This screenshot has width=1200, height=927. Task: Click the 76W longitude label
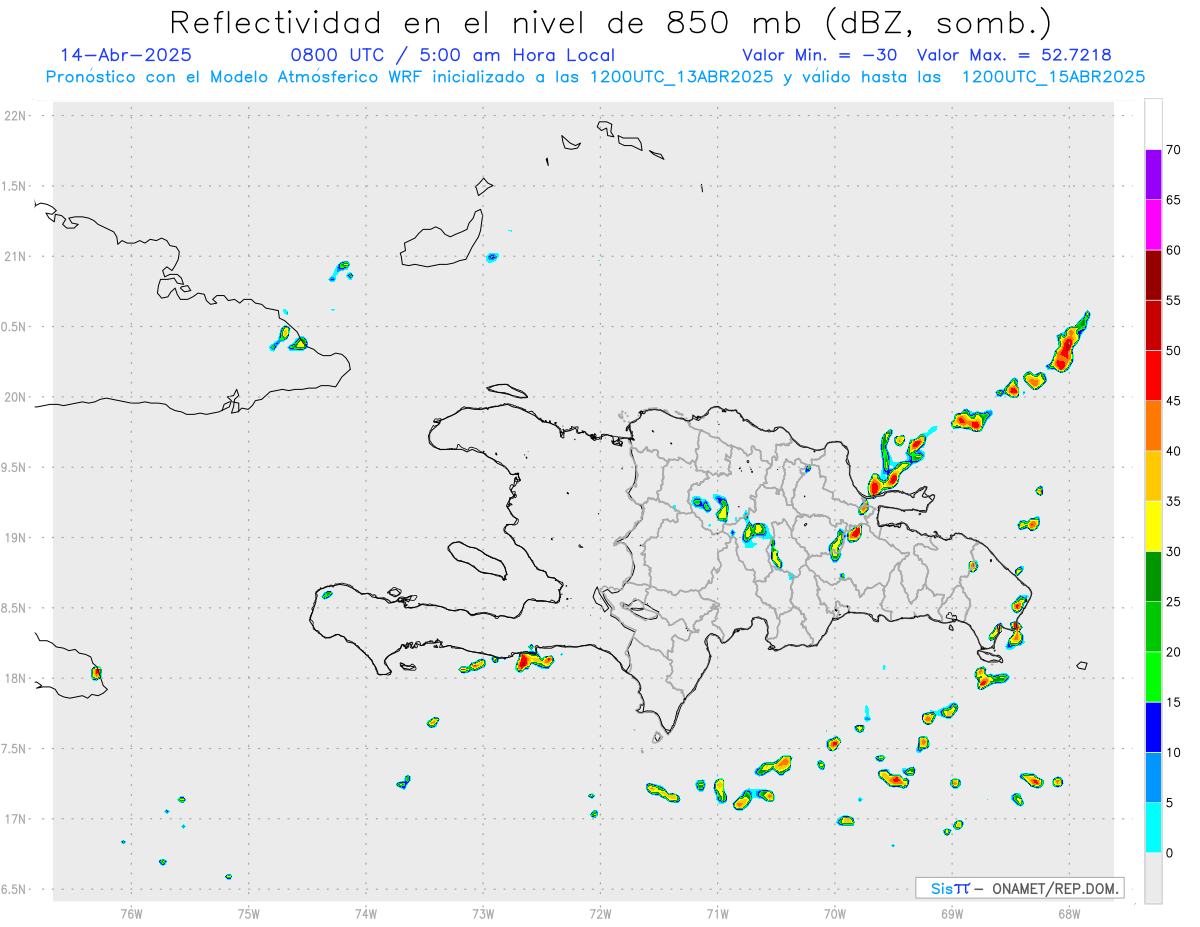[x=131, y=913]
